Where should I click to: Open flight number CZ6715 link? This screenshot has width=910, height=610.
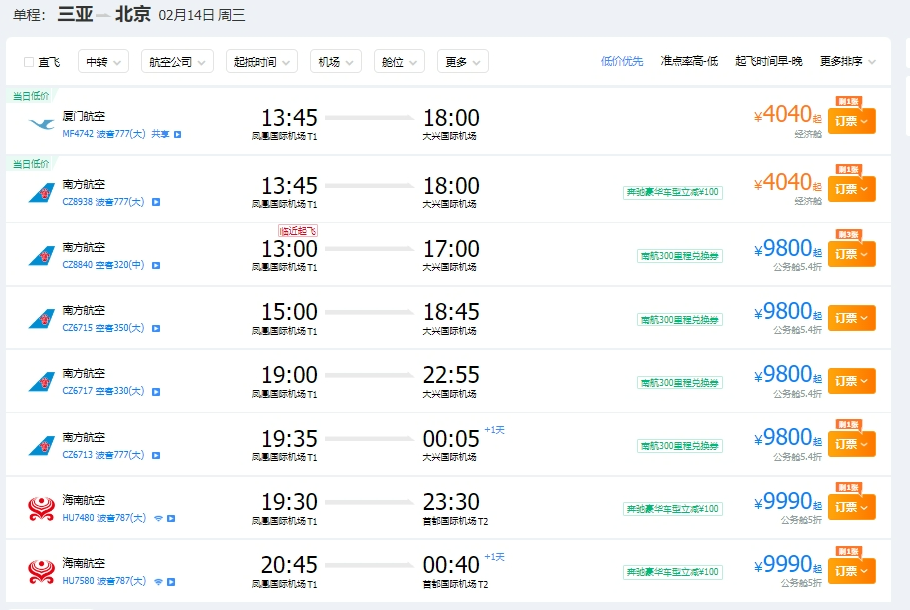pyautogui.click(x=77, y=328)
